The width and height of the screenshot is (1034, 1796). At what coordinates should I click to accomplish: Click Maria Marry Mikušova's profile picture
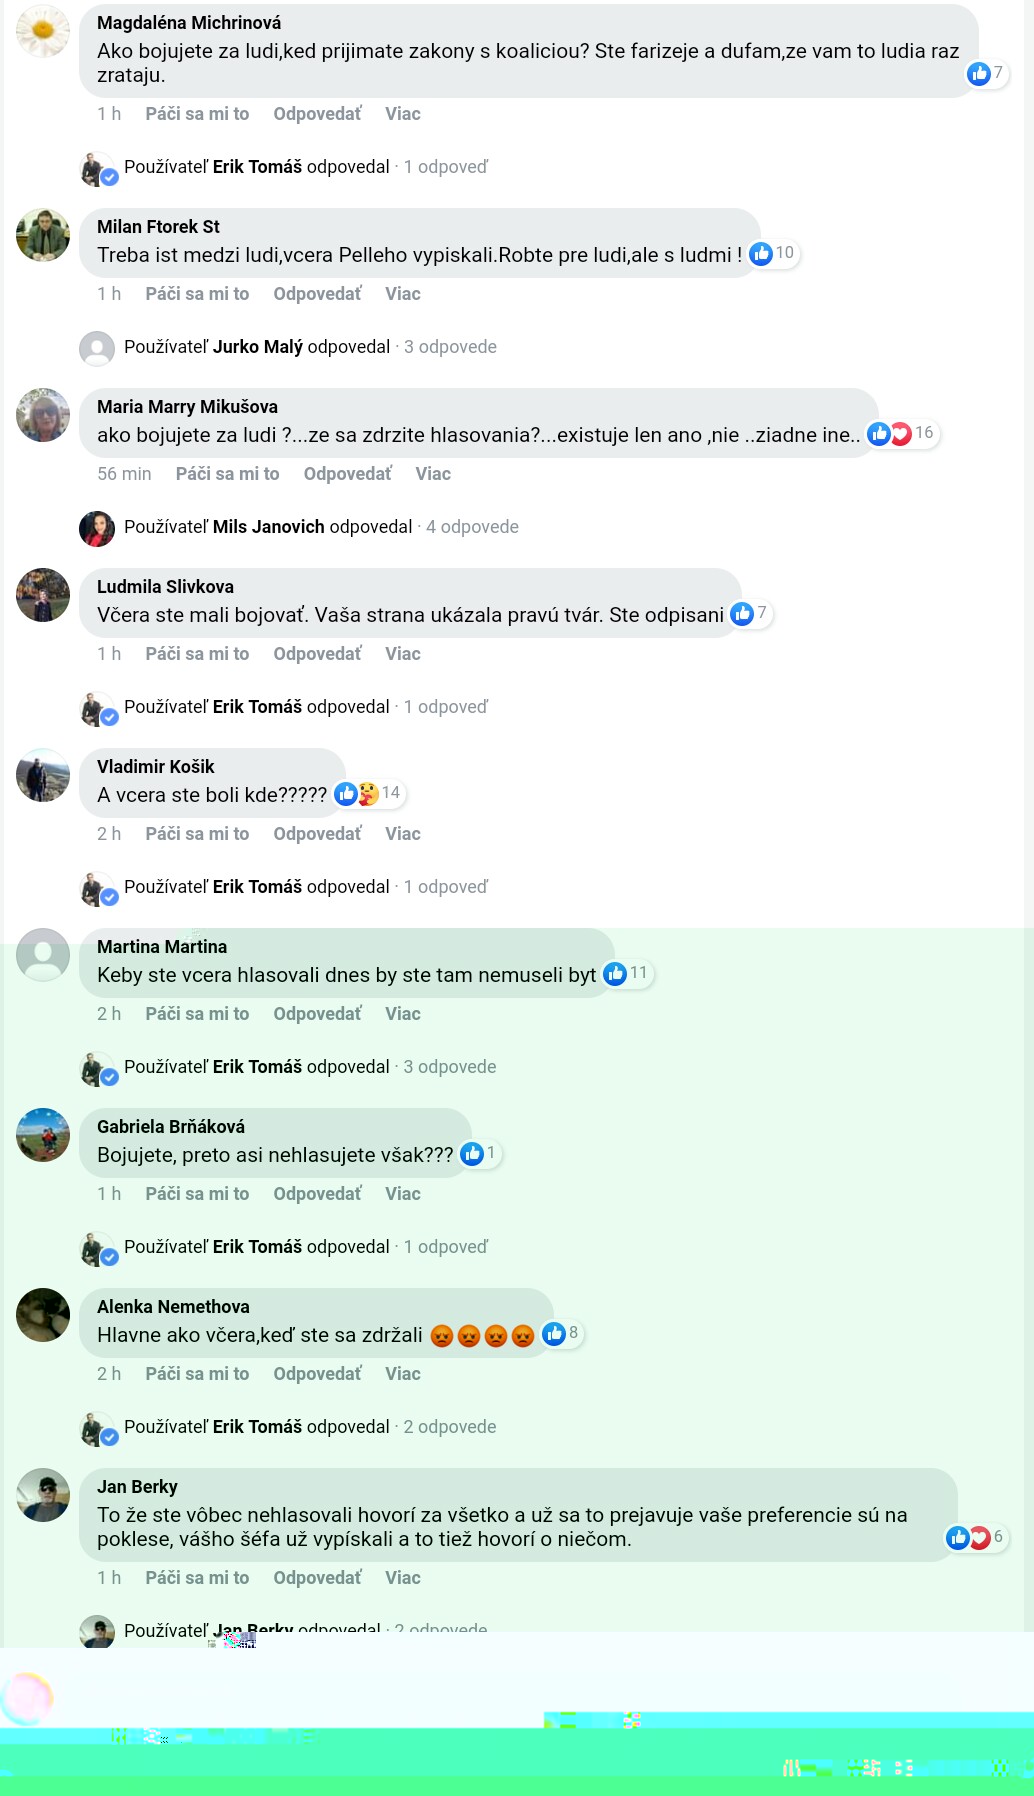click(43, 415)
